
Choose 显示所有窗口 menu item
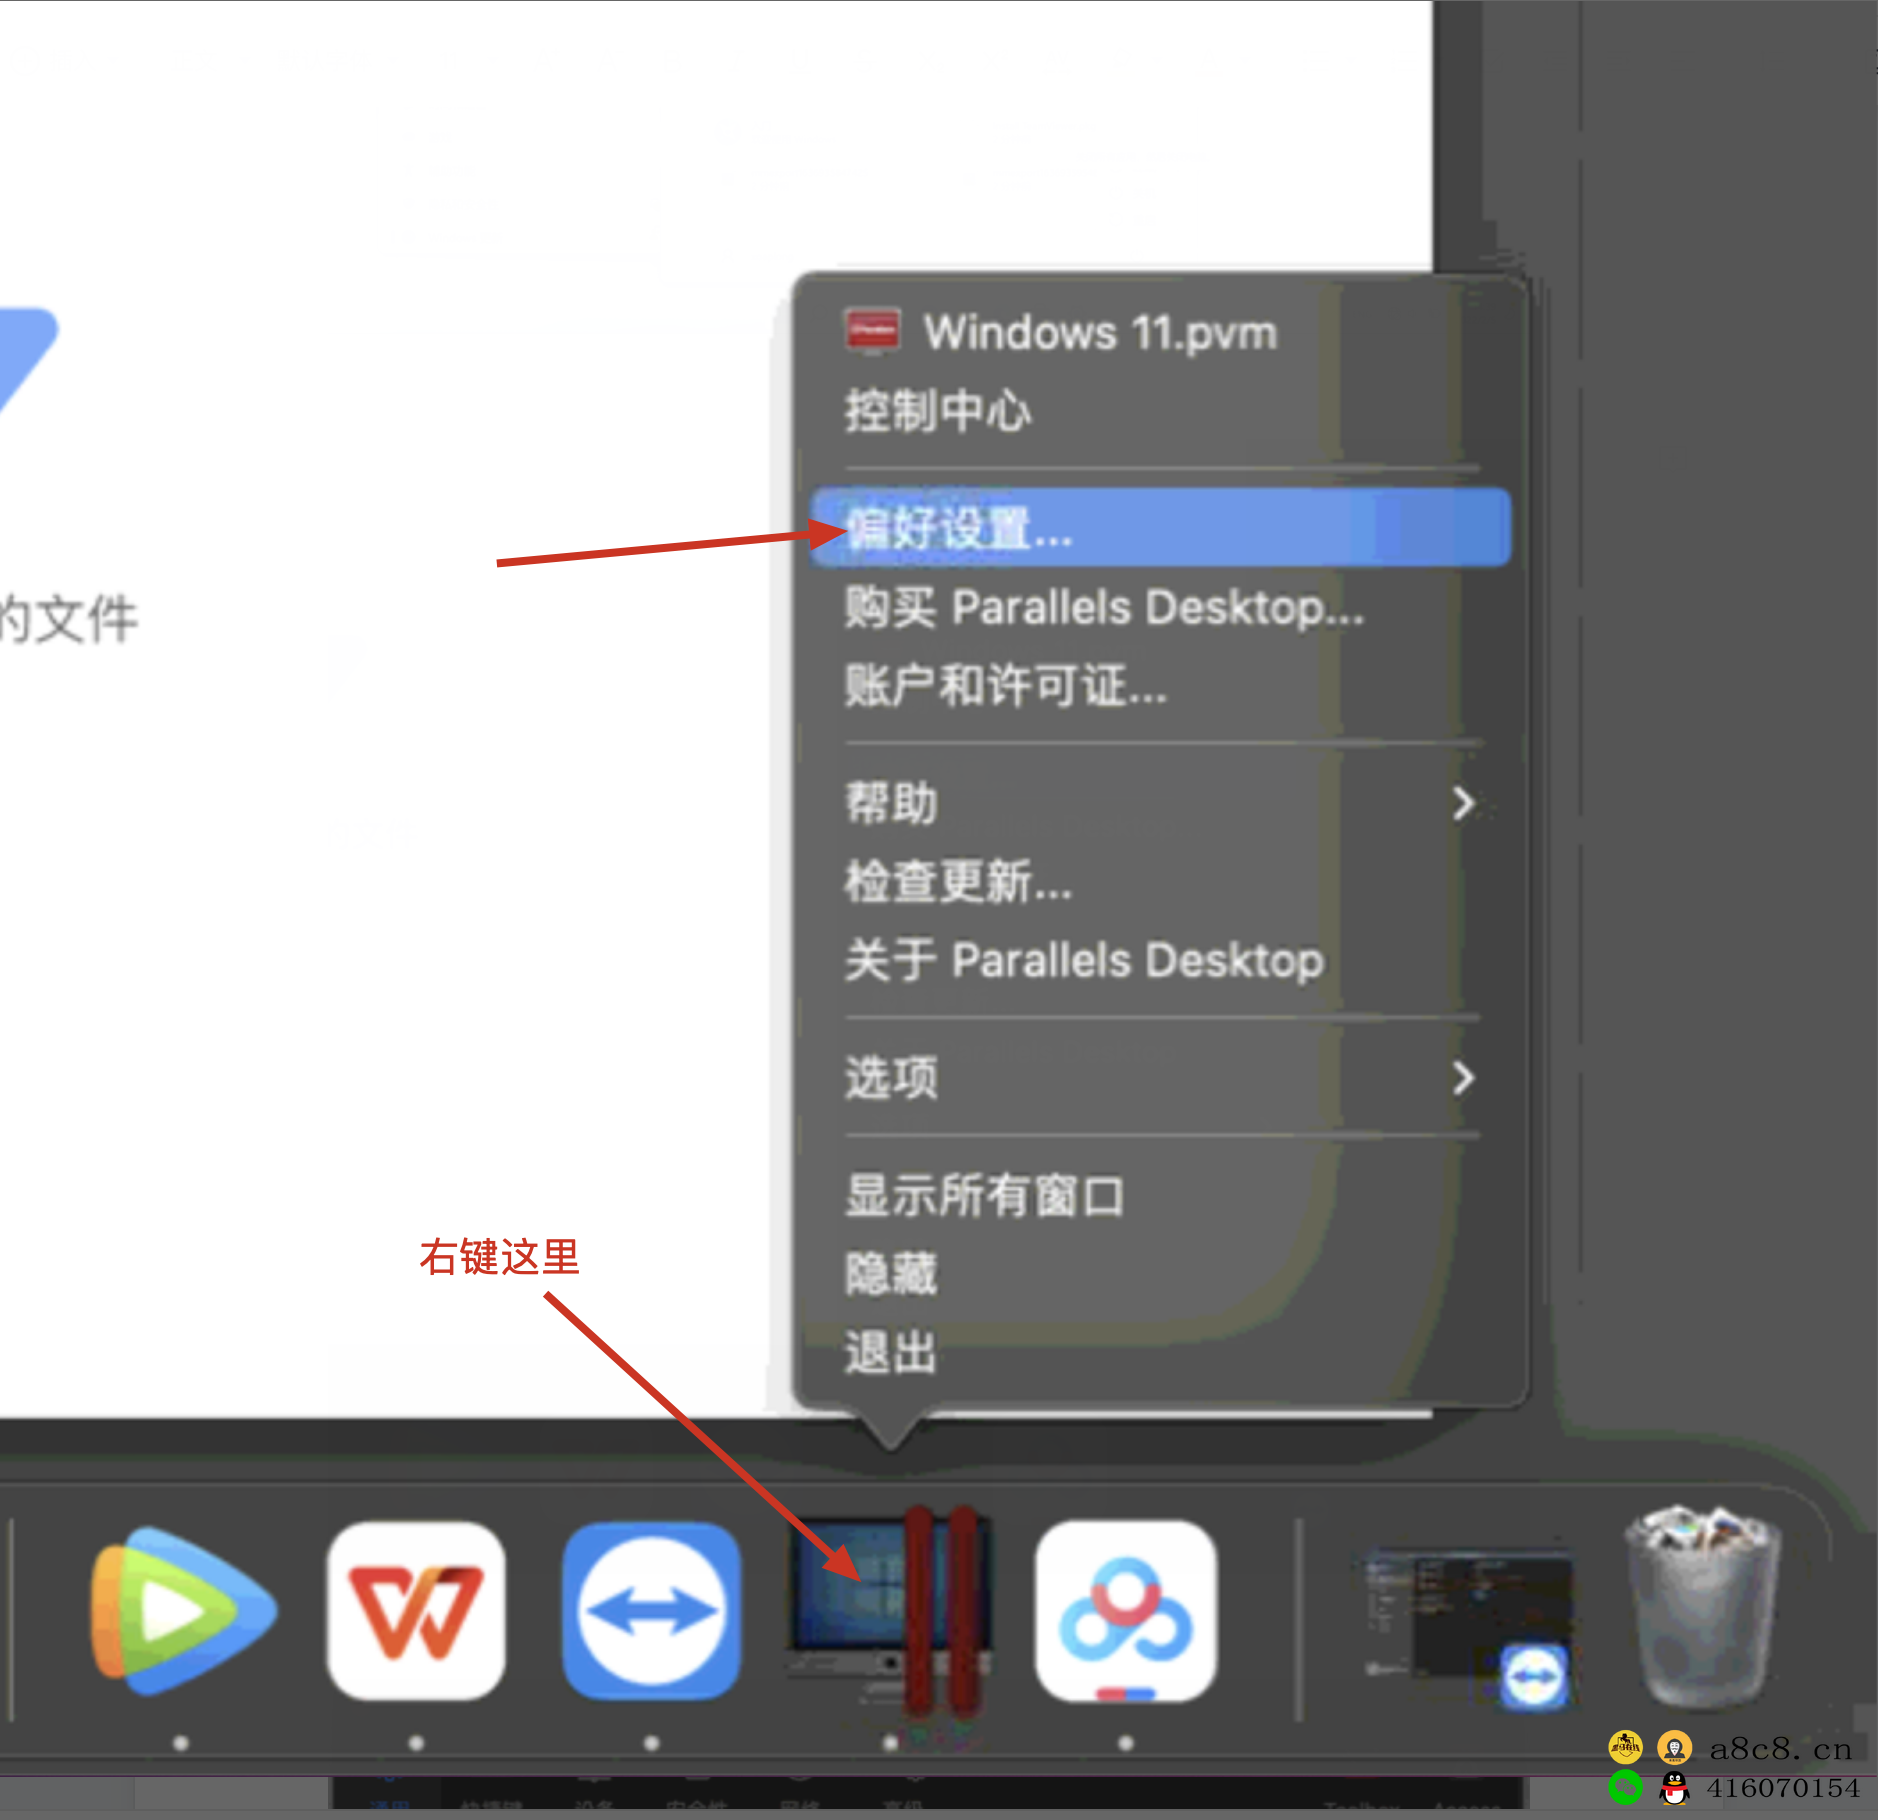point(1160,1196)
